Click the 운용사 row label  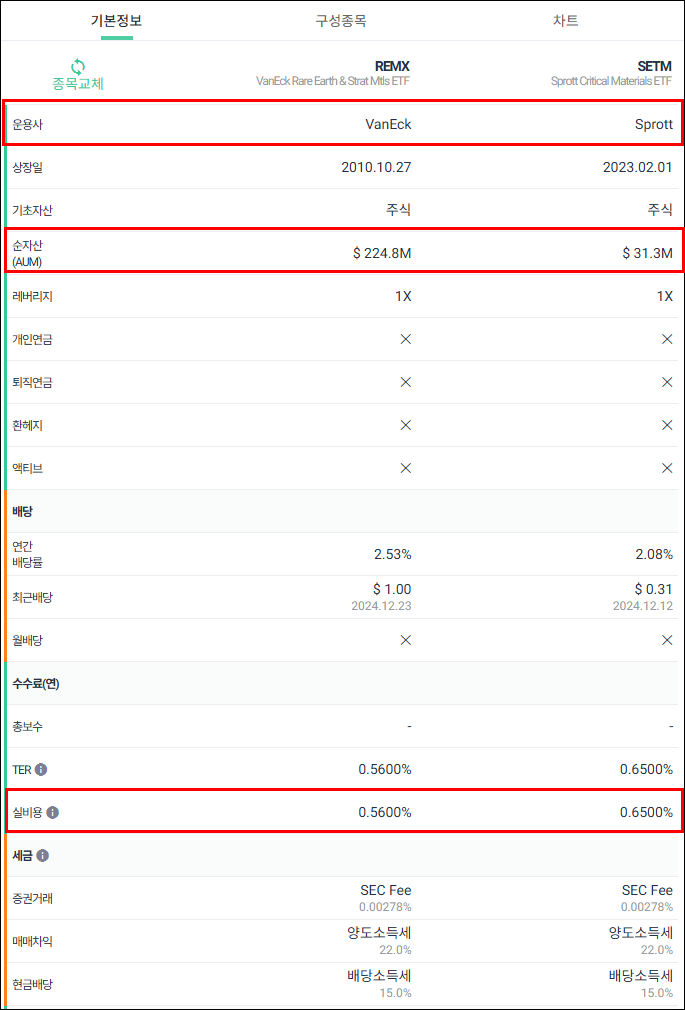(x=28, y=124)
